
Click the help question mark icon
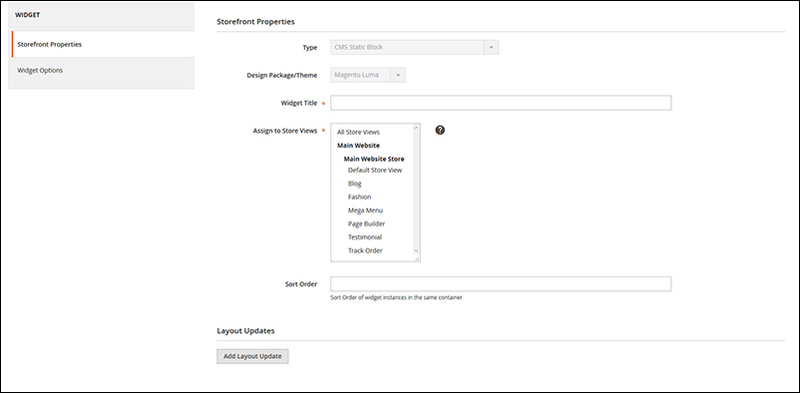(440, 130)
